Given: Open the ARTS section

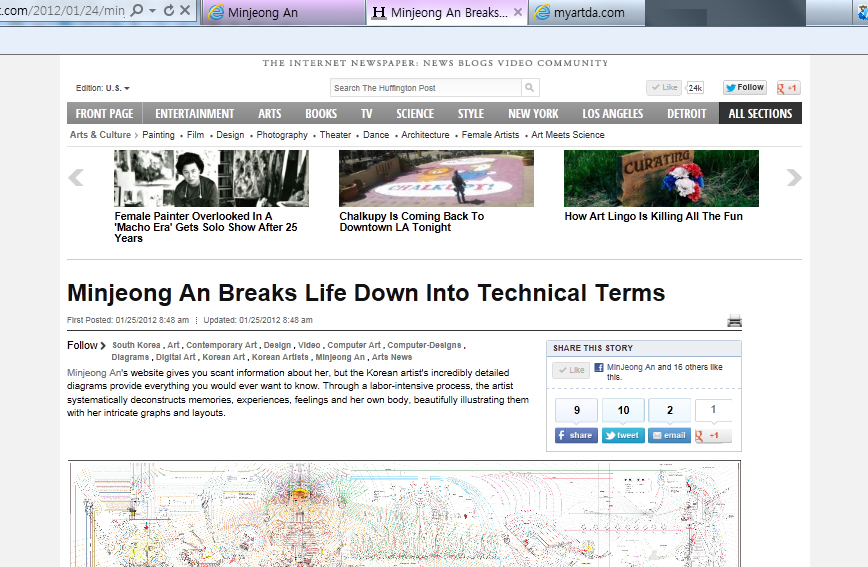Looking at the screenshot, I should point(270,114).
